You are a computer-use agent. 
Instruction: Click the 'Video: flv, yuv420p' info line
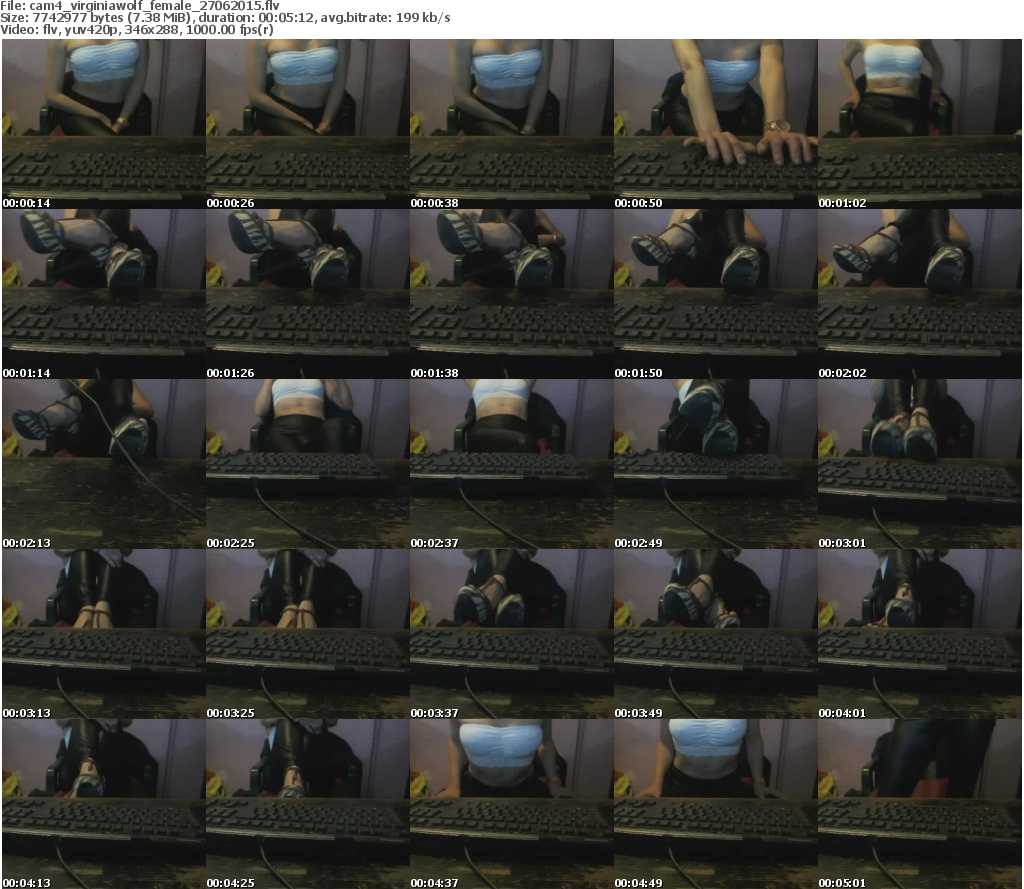137,30
